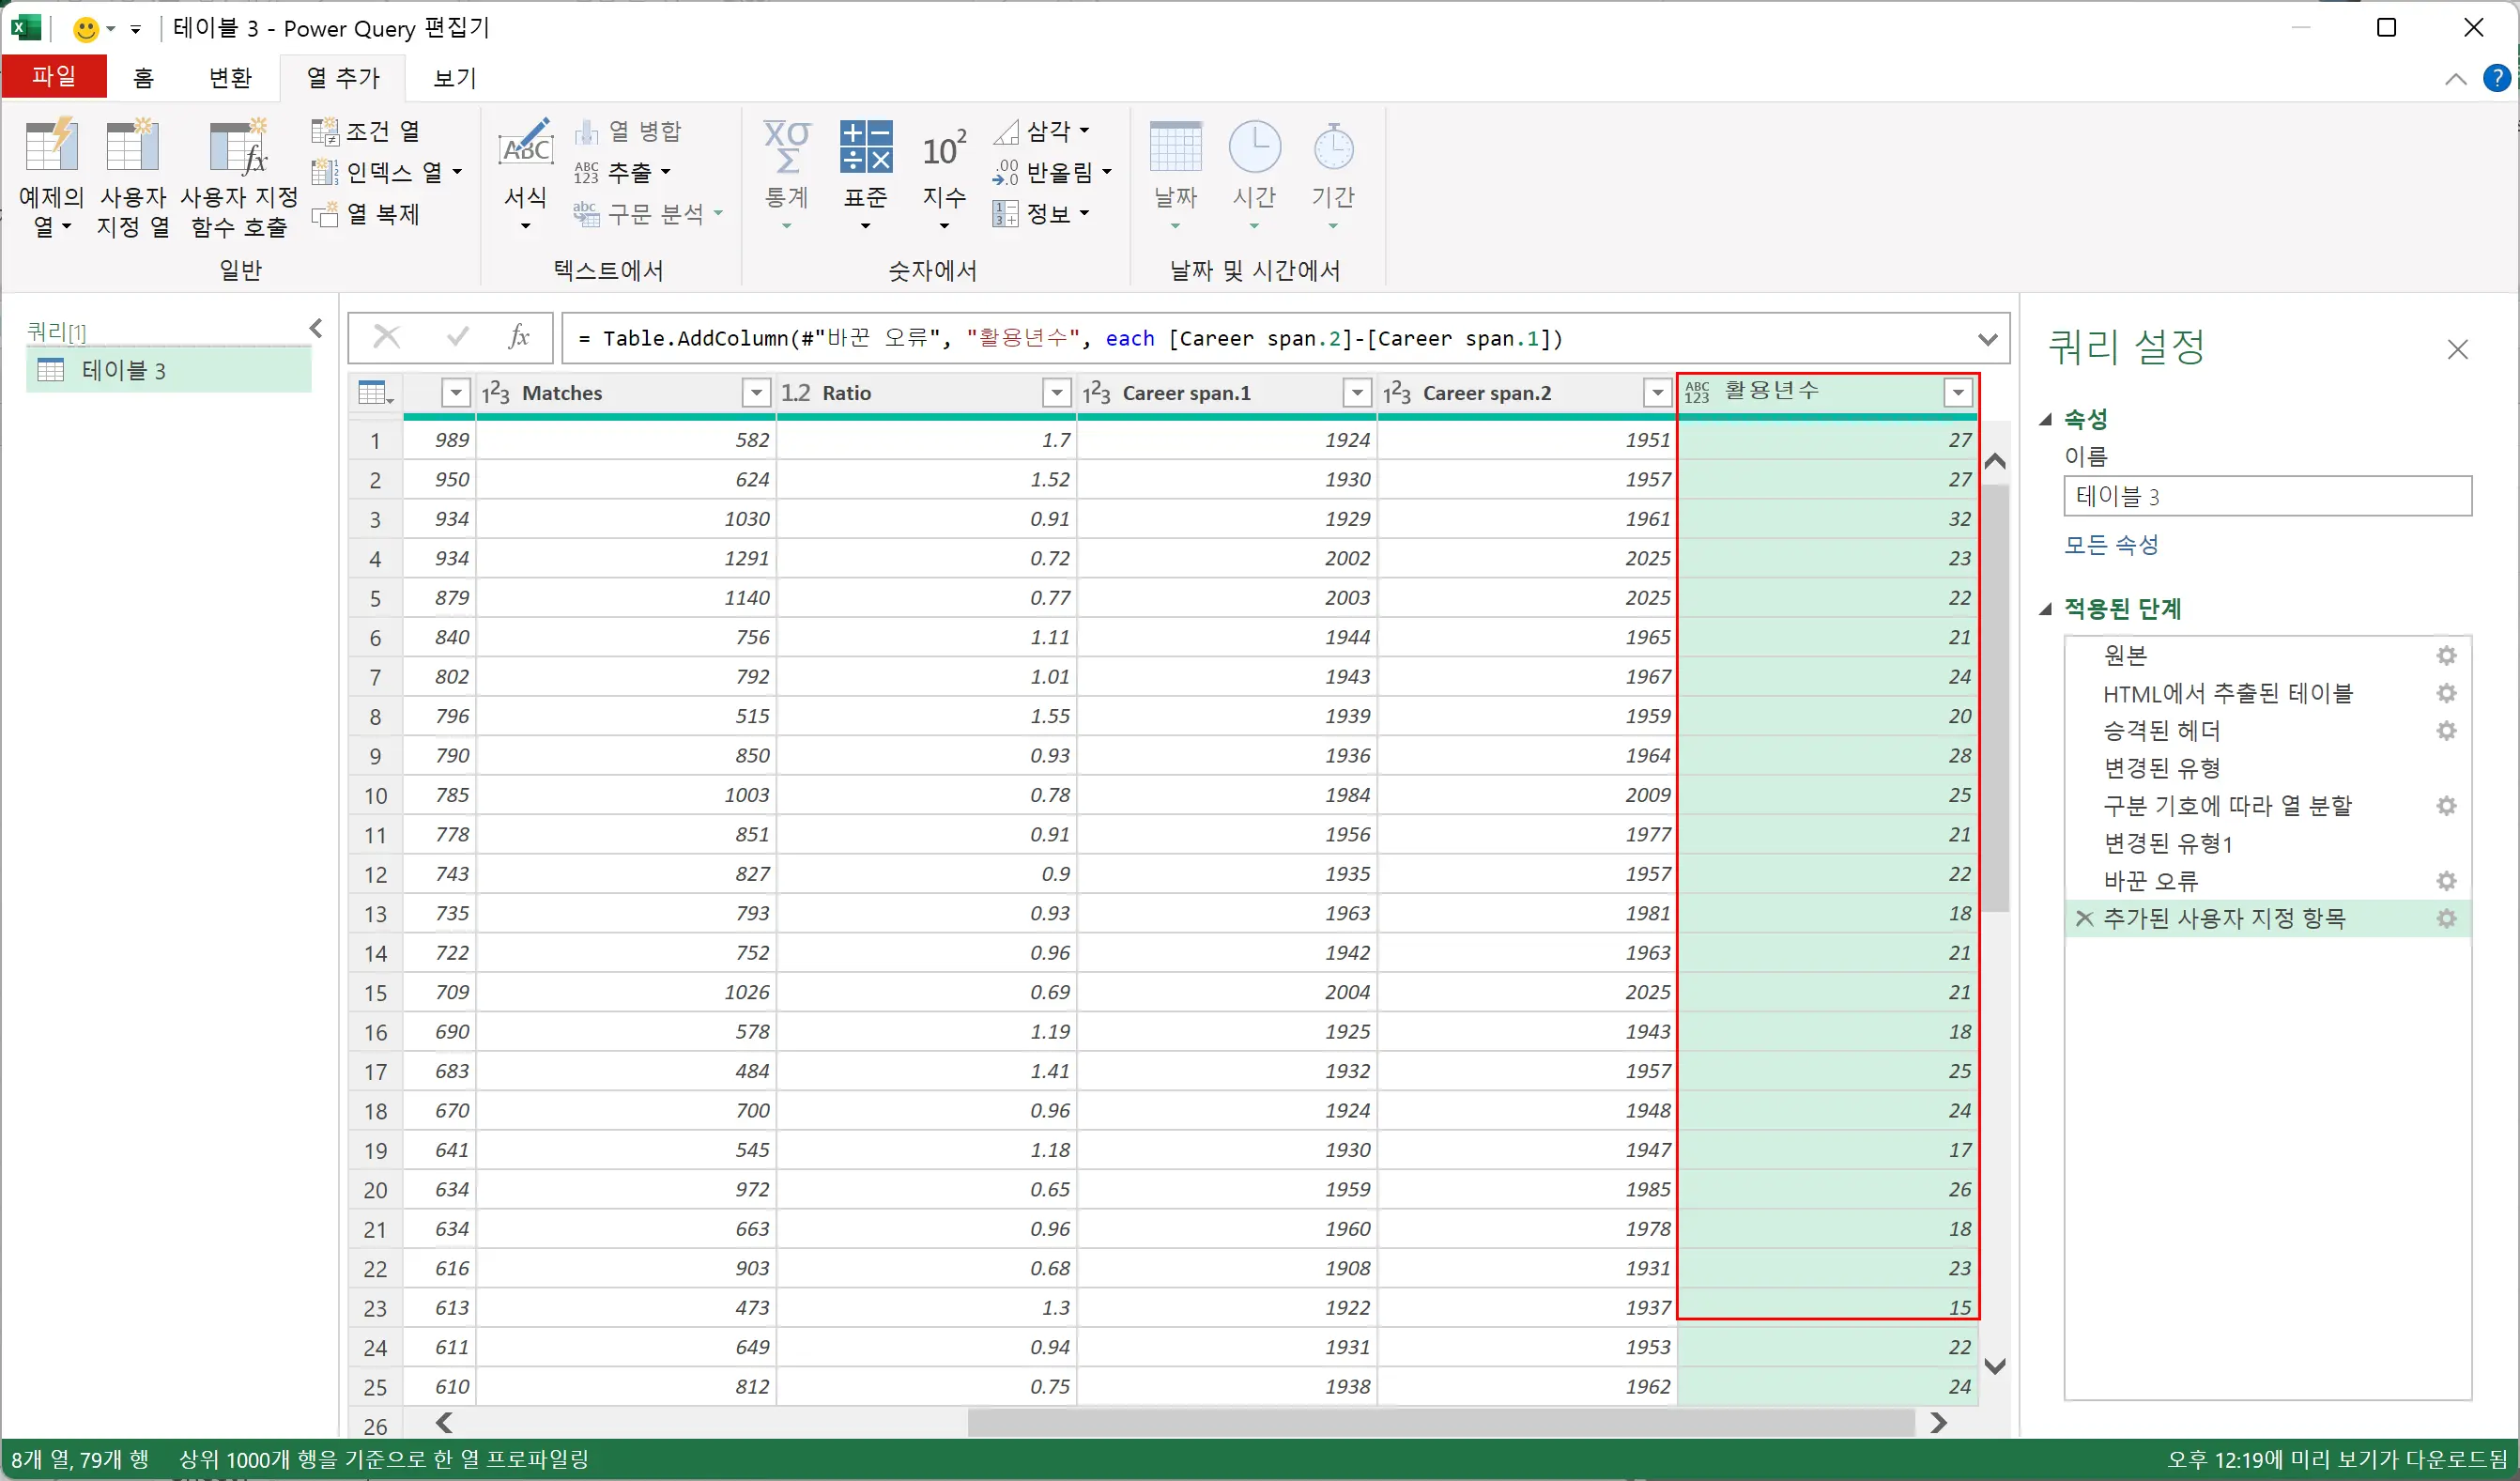The width and height of the screenshot is (2520, 1481).
Task: Collapse the queries pane with arrow
Action: click(x=316, y=328)
